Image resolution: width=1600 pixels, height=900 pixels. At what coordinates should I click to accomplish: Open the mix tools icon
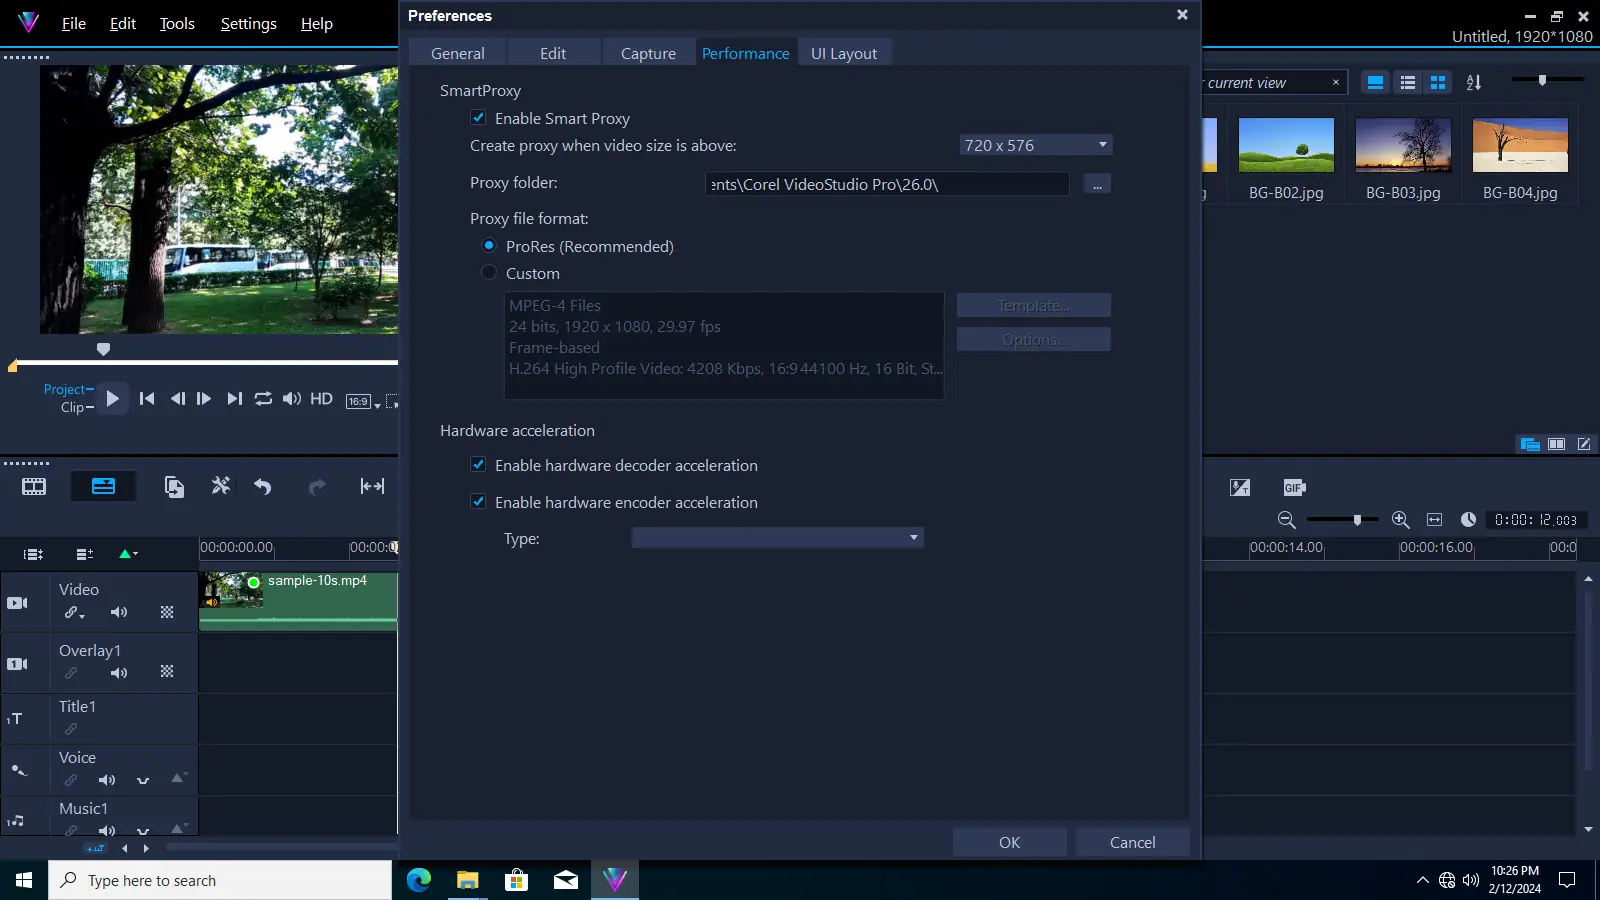(x=220, y=486)
